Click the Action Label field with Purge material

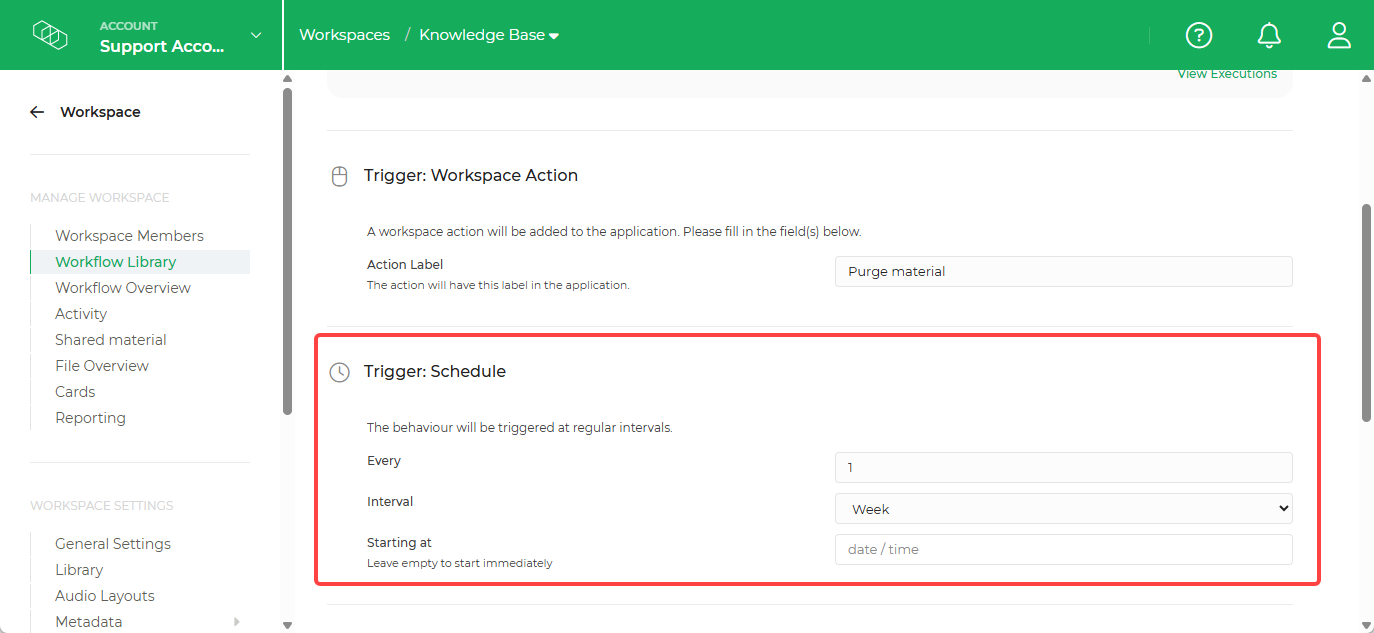click(x=1064, y=271)
